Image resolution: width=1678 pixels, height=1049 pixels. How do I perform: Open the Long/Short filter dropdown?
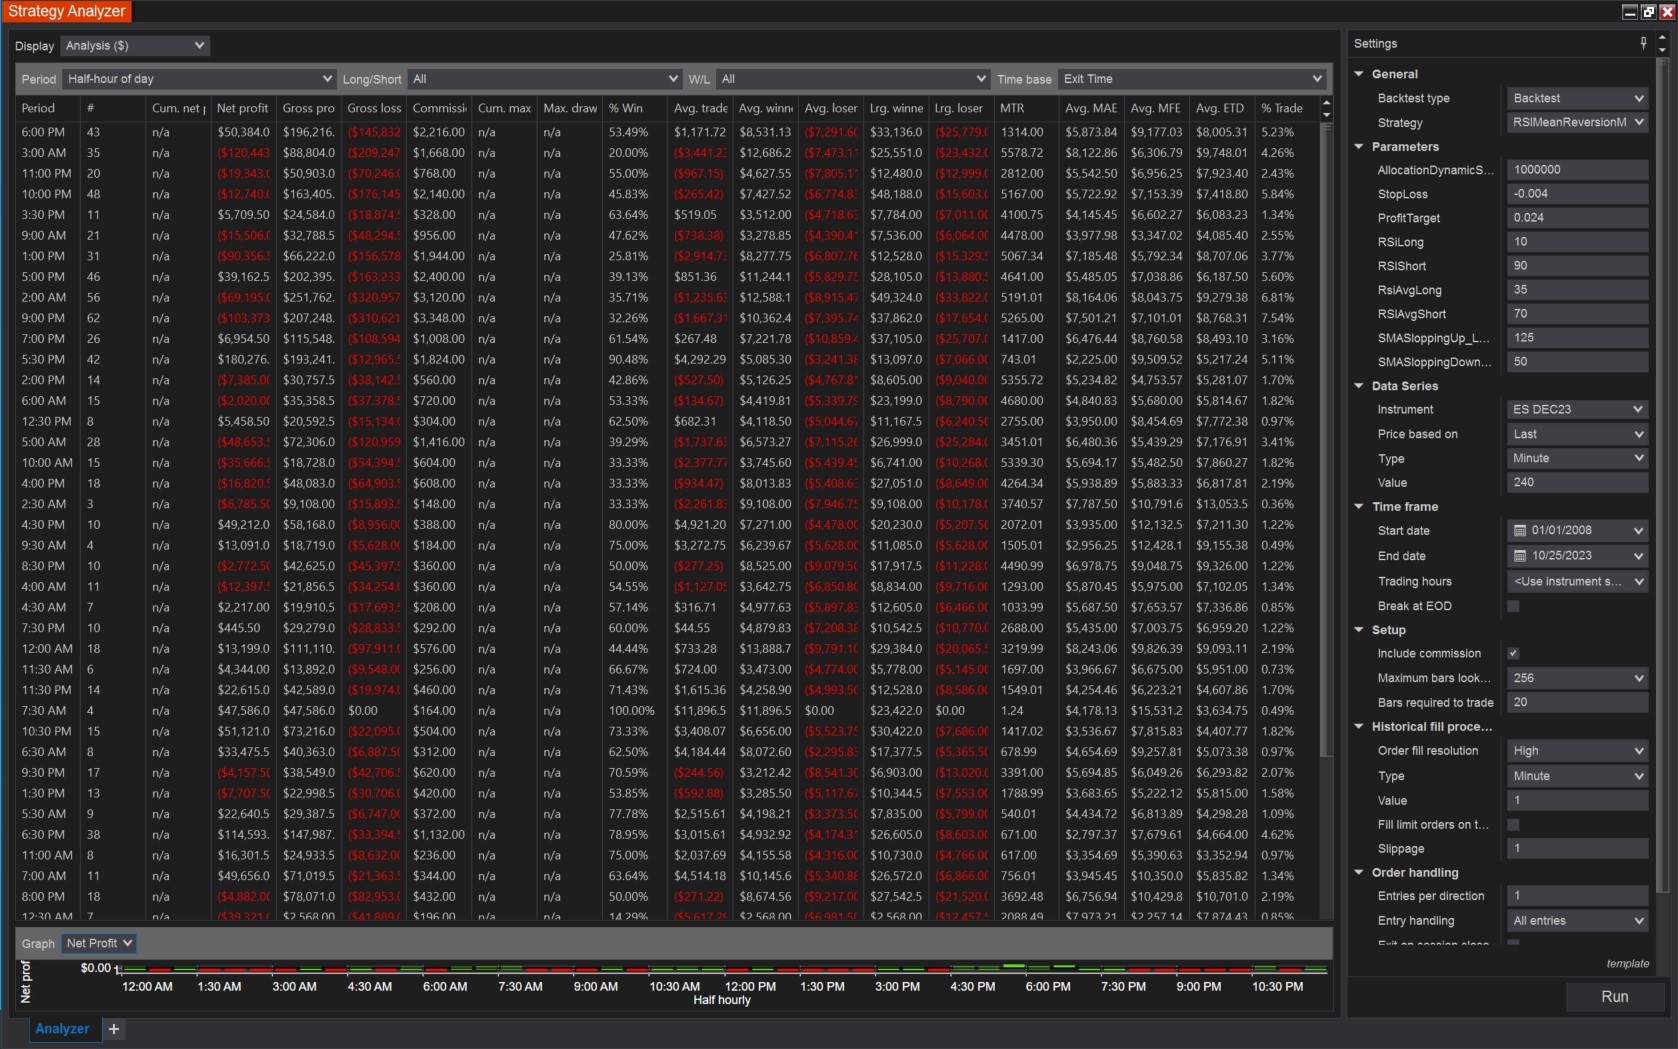[x=545, y=79]
